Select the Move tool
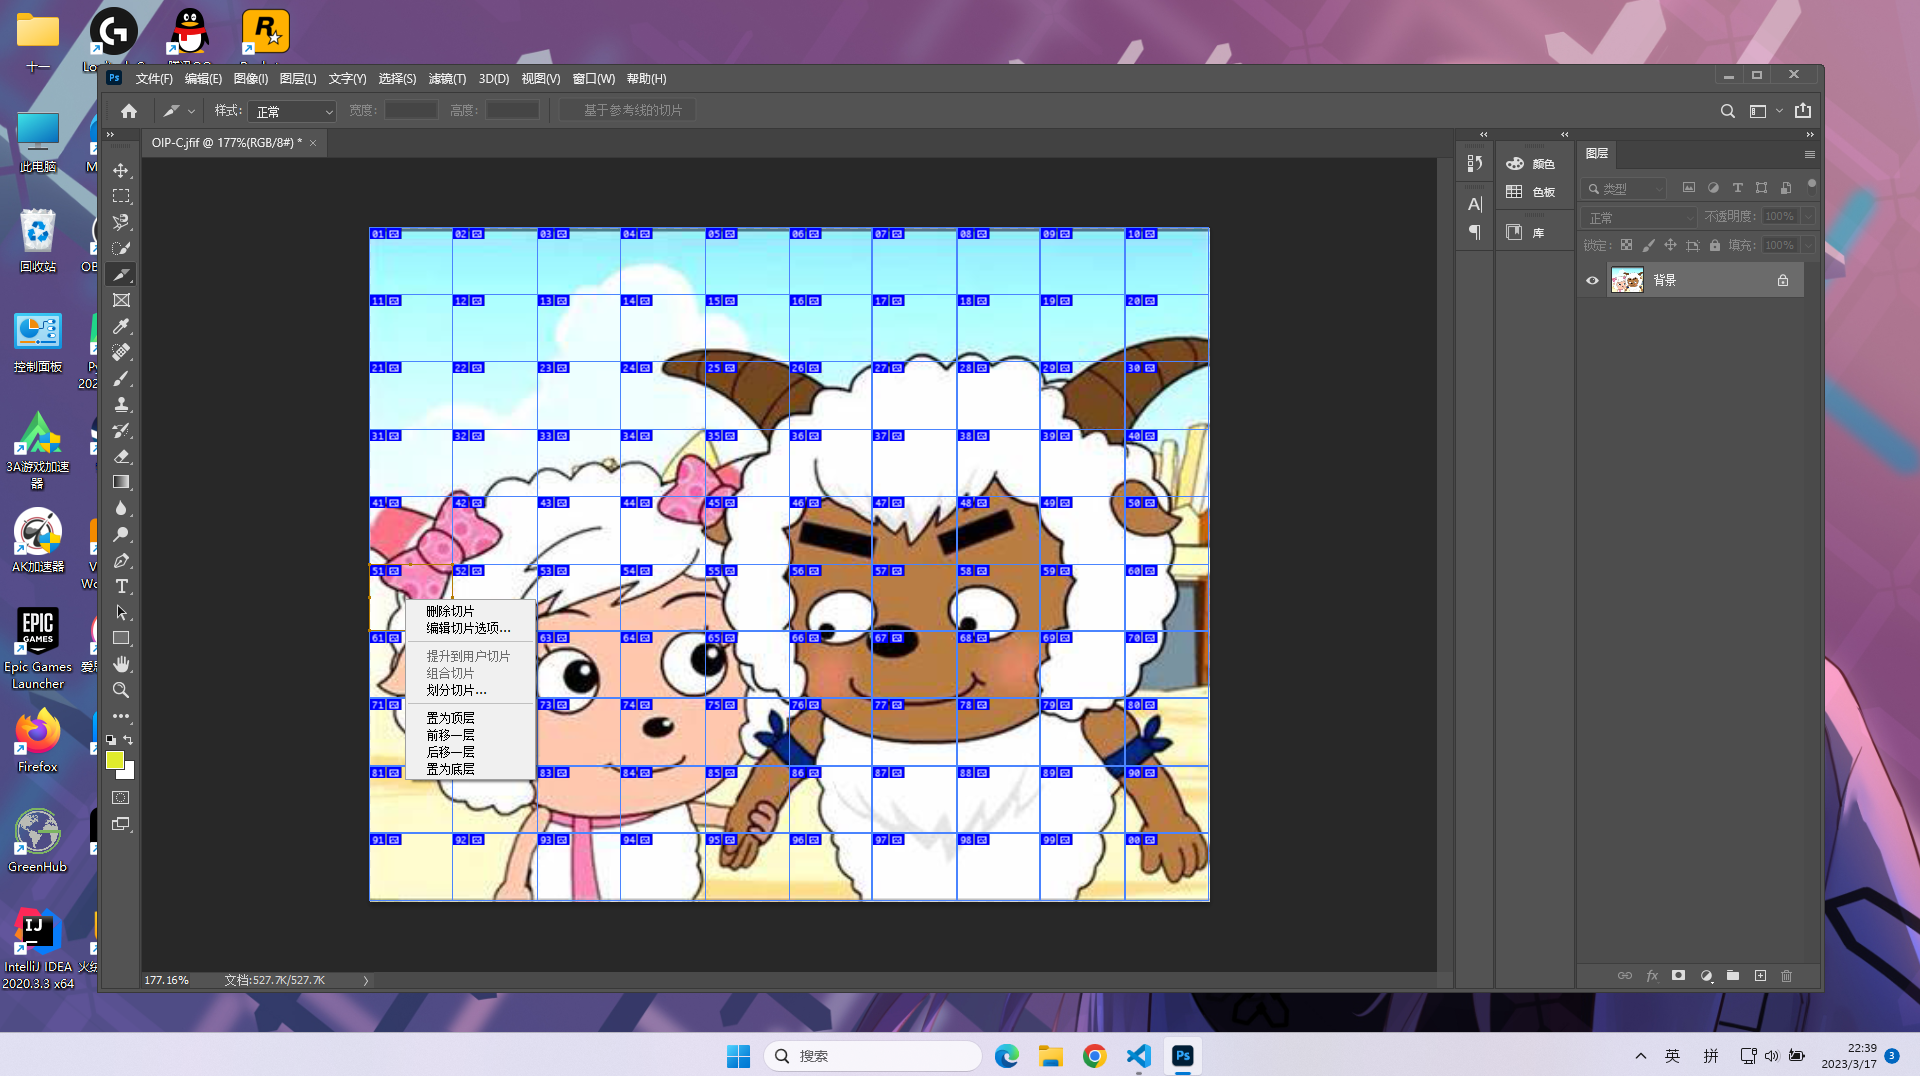Viewport: 1920px width, 1076px height. point(121,170)
